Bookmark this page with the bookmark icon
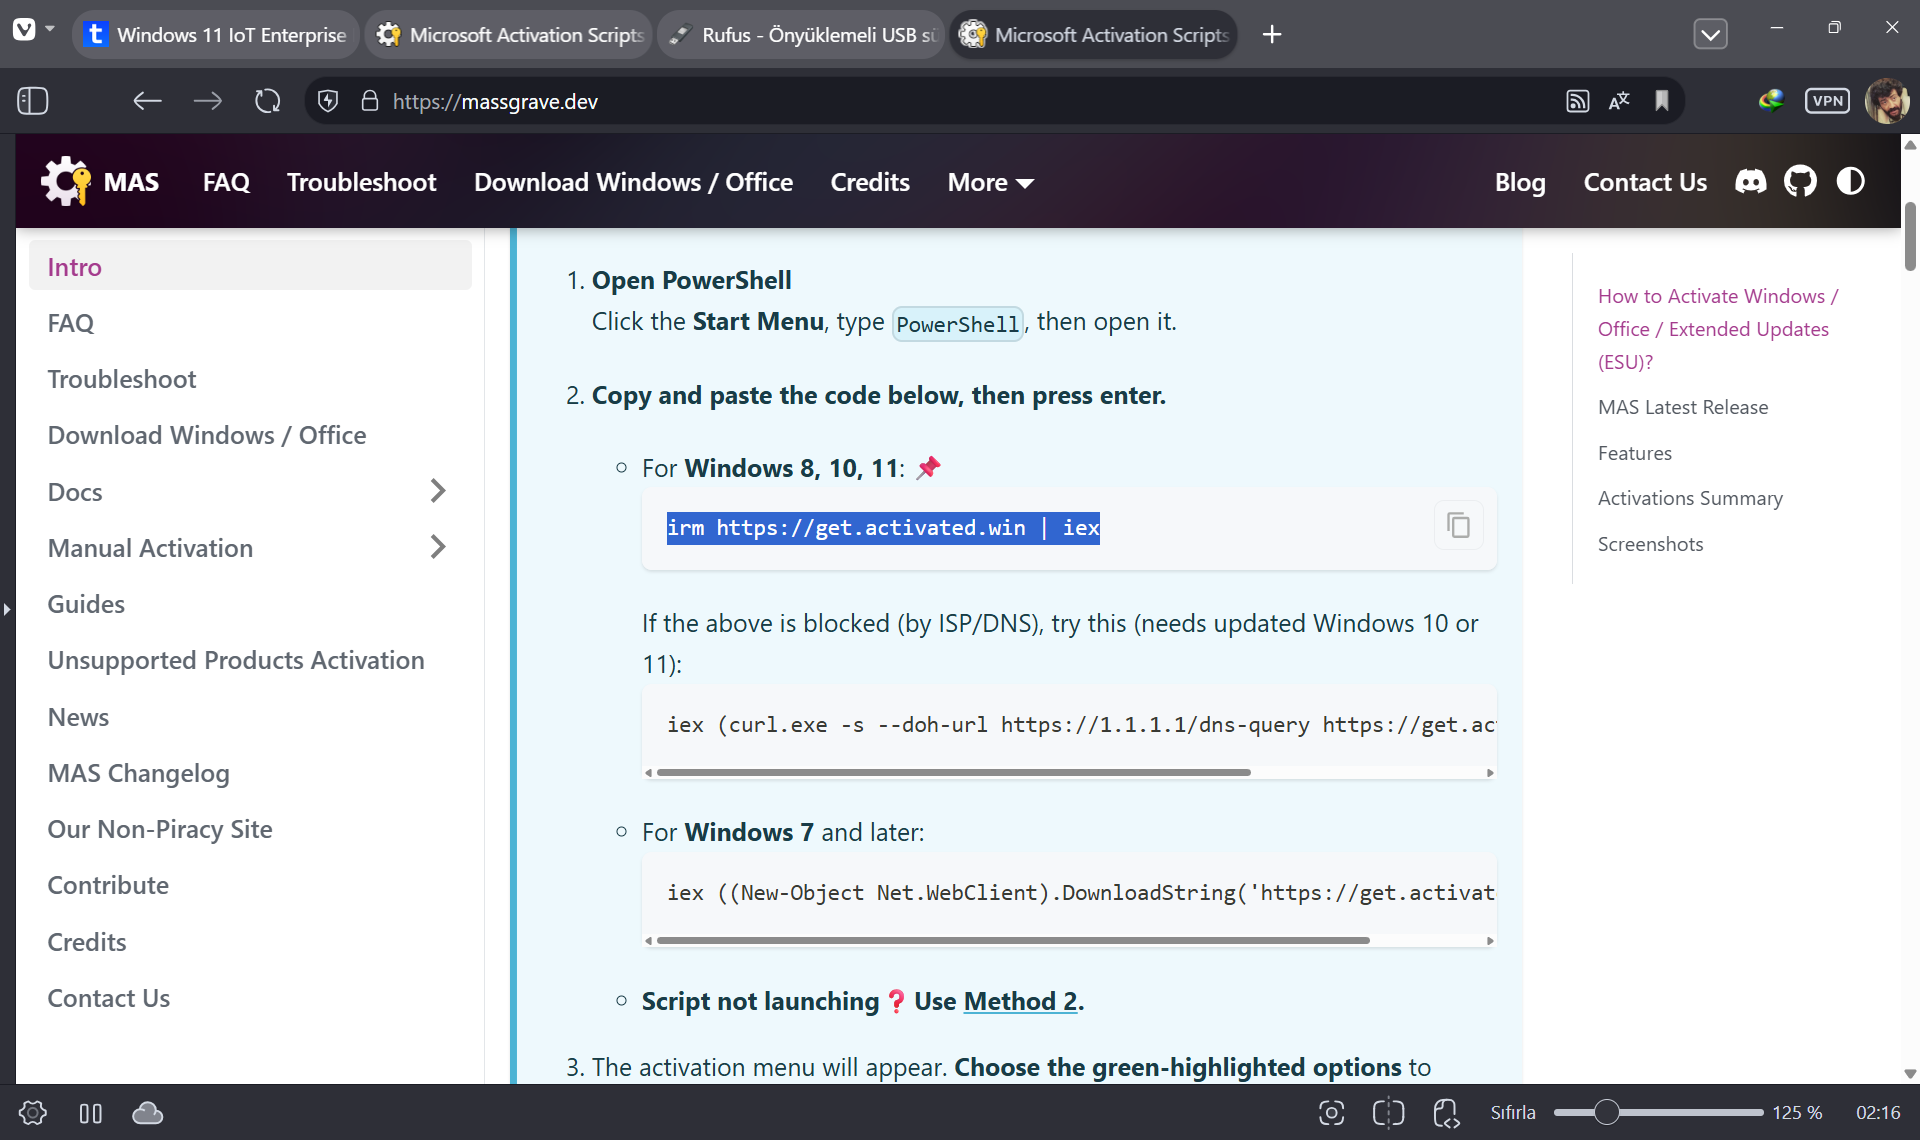 1662,101
